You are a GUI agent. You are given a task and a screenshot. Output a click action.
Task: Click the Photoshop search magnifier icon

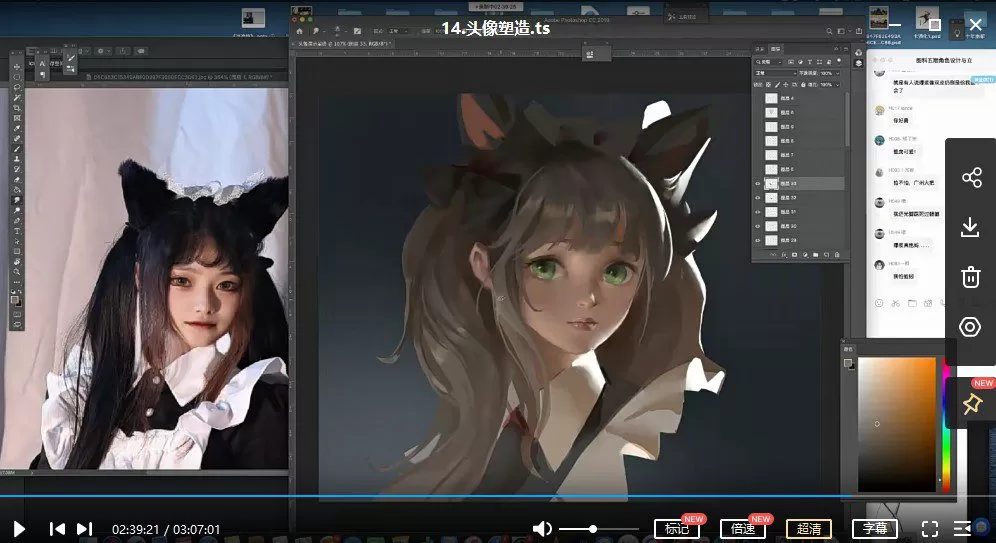830,31
